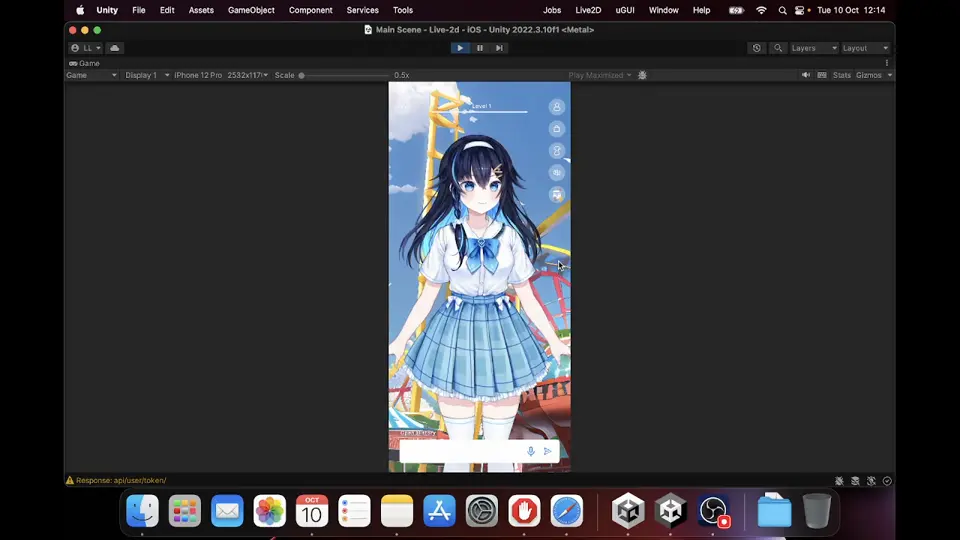
Task: Open the Help menu
Action: tap(701, 10)
